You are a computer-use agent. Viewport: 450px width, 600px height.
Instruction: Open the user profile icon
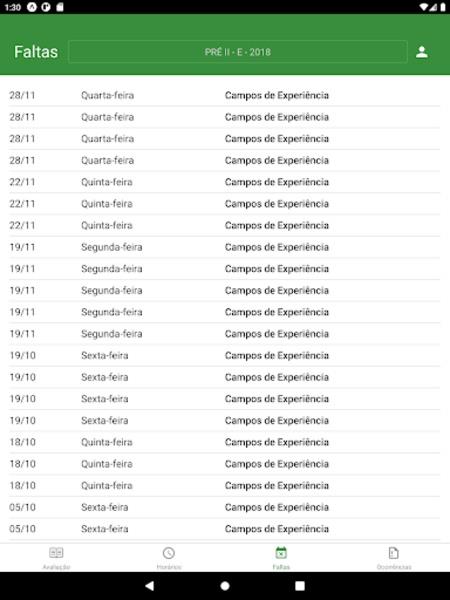[422, 52]
